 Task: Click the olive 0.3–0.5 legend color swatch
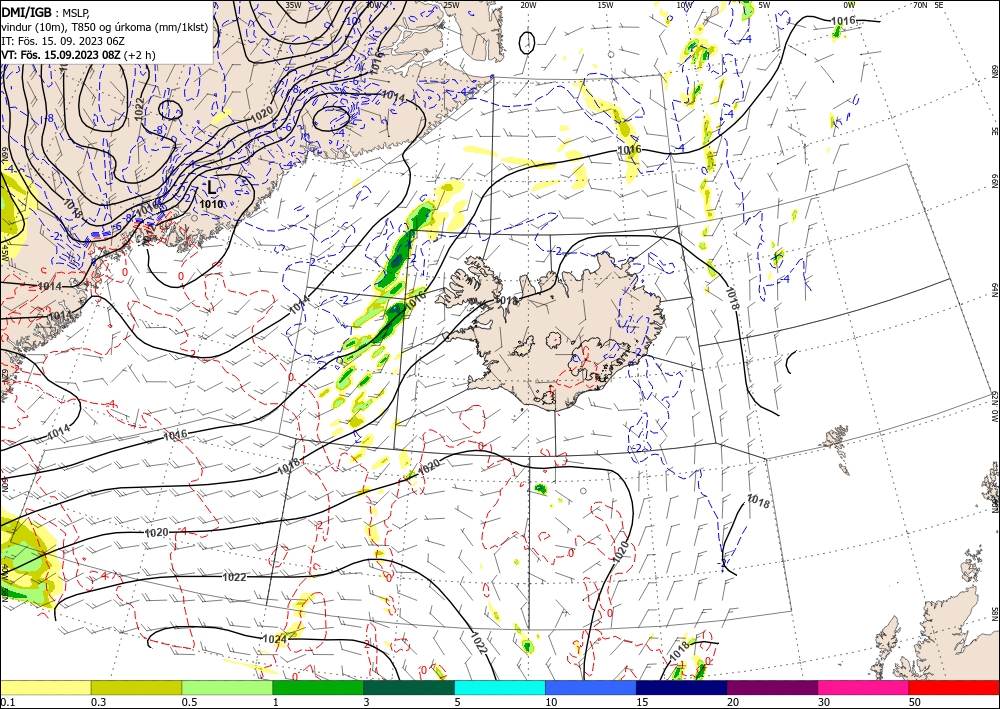pyautogui.click(x=136, y=687)
